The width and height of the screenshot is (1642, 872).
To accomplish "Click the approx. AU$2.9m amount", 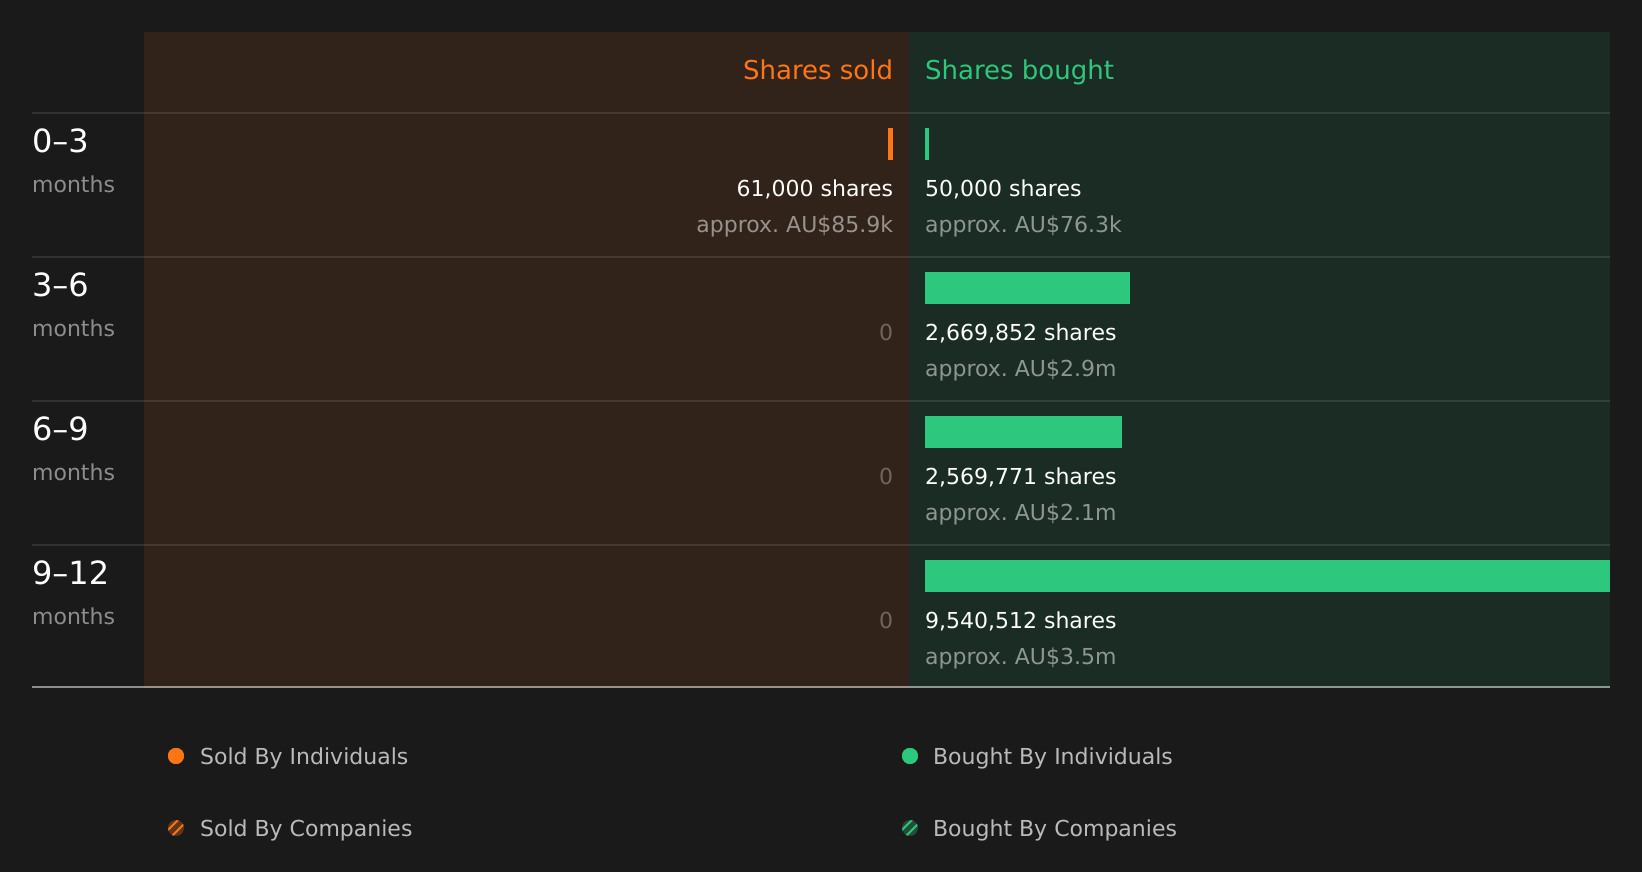I will click(1020, 369).
